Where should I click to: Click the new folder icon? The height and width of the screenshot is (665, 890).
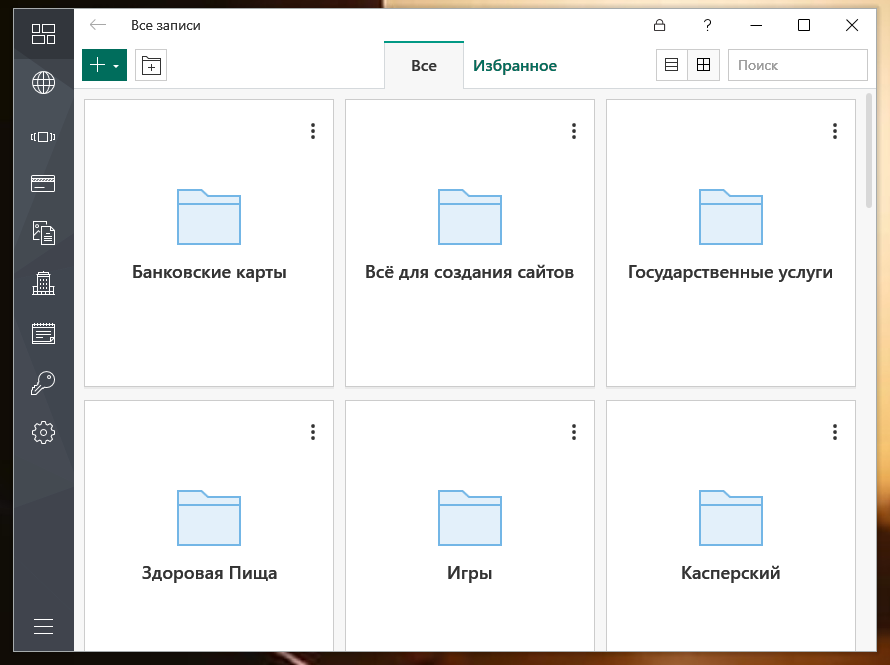[151, 65]
